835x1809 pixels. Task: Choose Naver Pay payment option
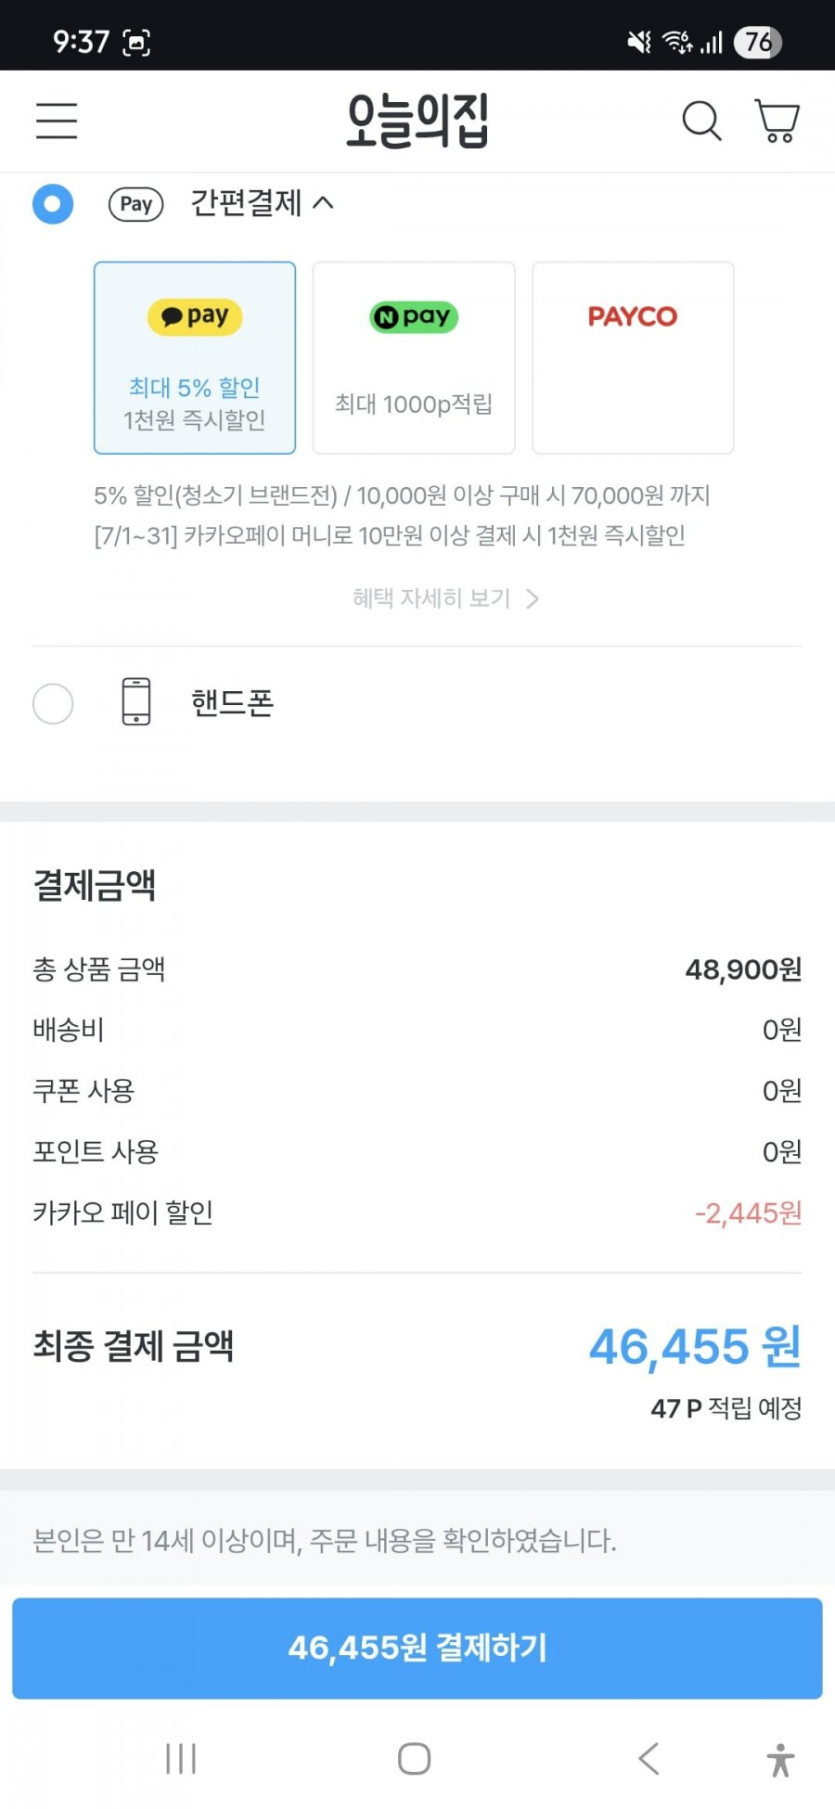414,357
